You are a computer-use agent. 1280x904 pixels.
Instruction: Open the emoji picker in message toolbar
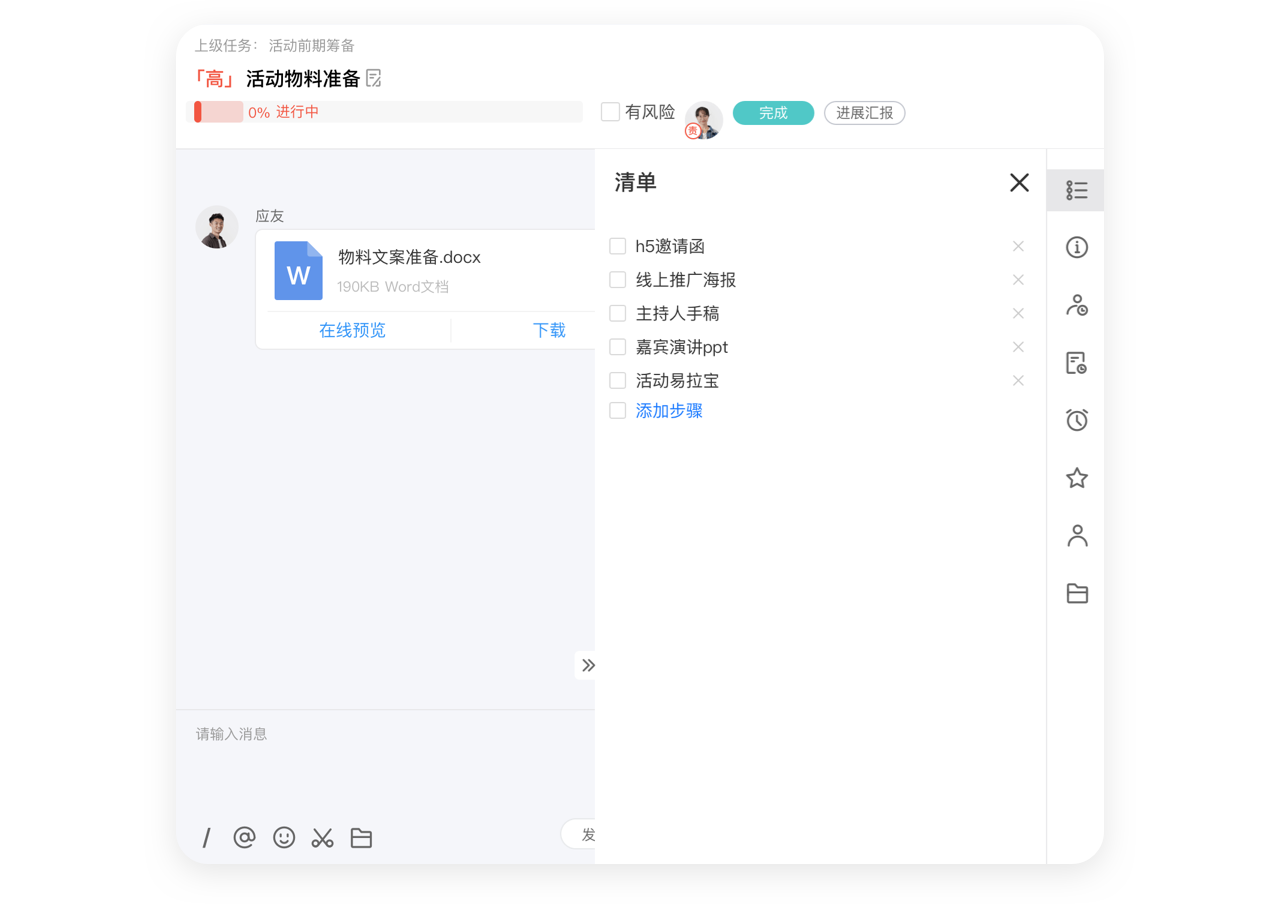coord(284,838)
